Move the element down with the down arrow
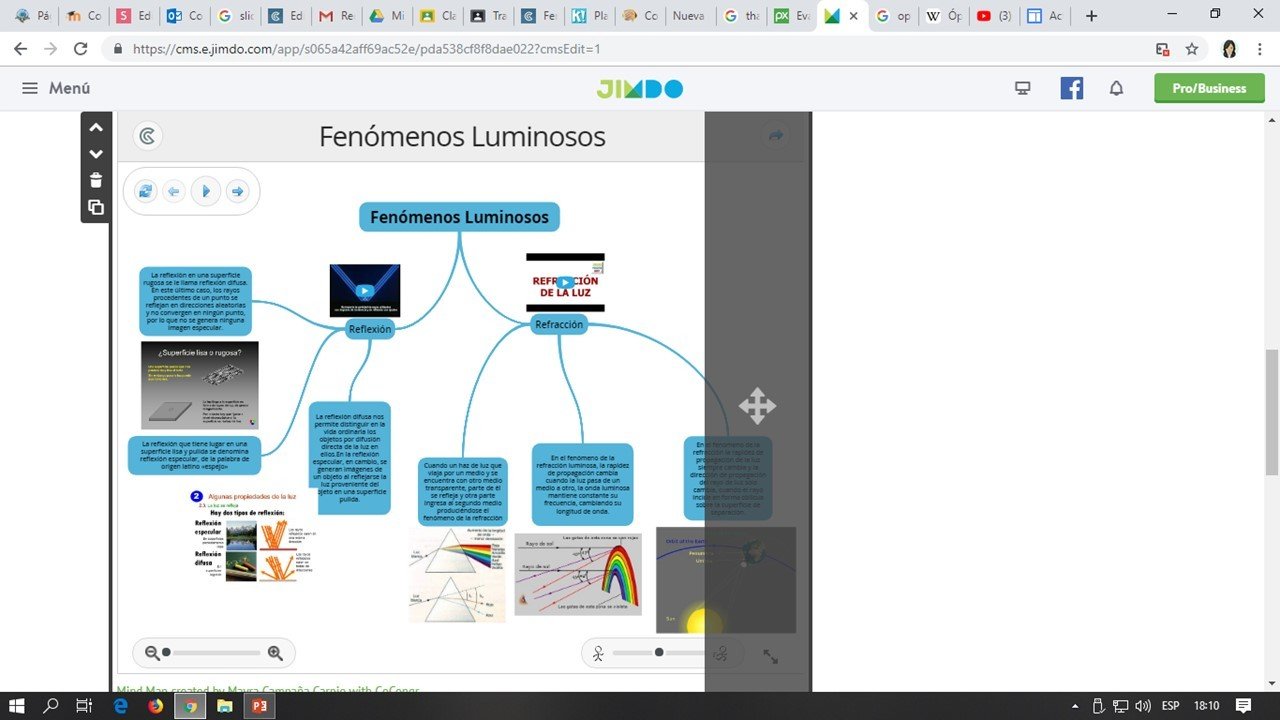 point(96,154)
